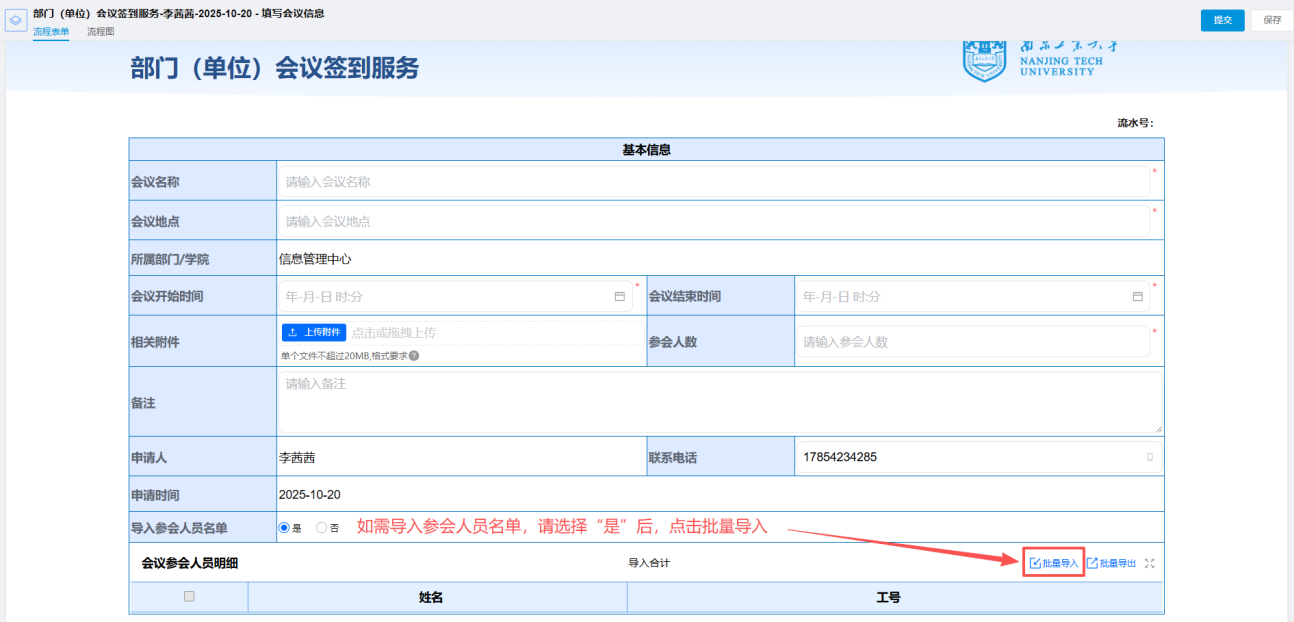
Task: Select 是 for 导入参会人员名单
Action: coord(284,528)
